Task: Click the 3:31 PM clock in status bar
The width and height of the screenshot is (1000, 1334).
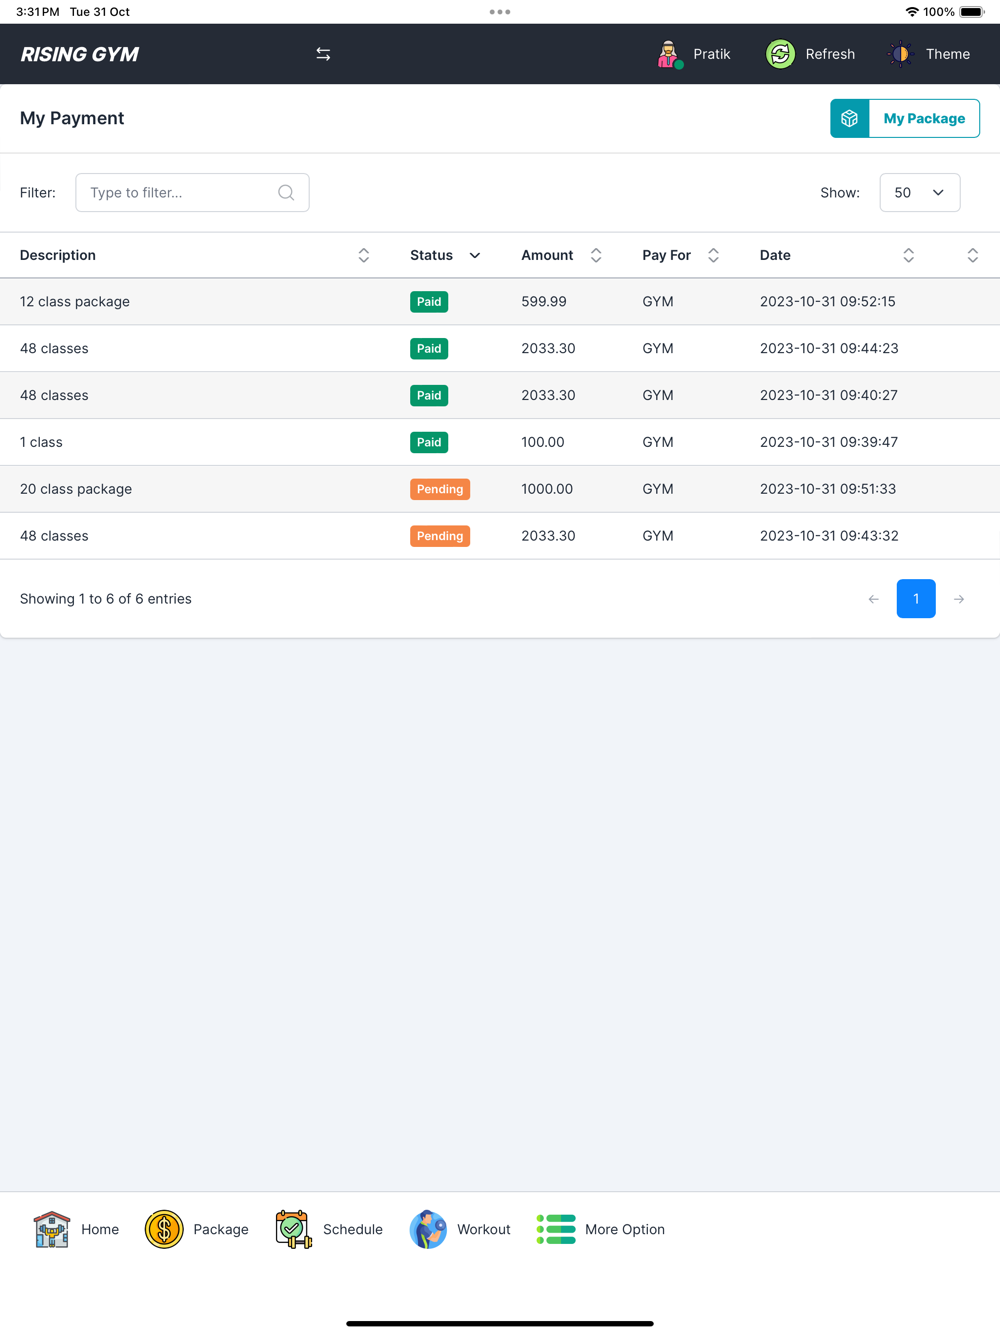Action: tap(38, 12)
